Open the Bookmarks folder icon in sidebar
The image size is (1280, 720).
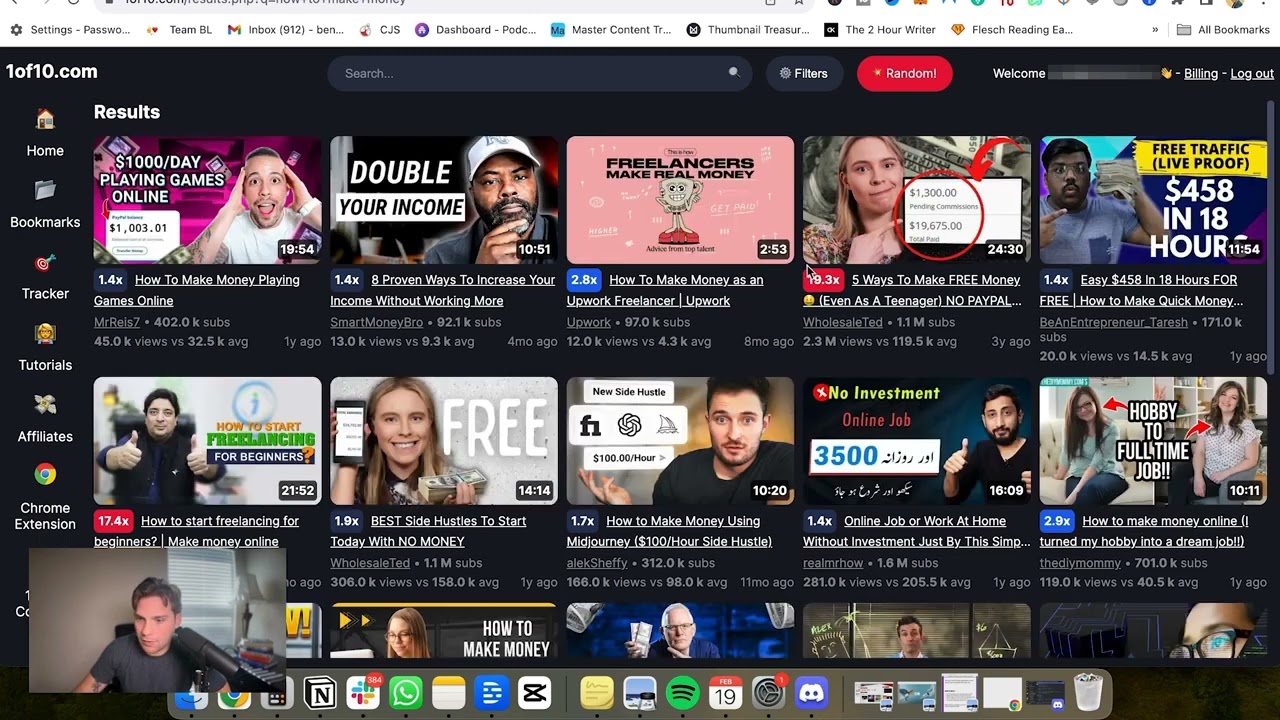(x=45, y=190)
